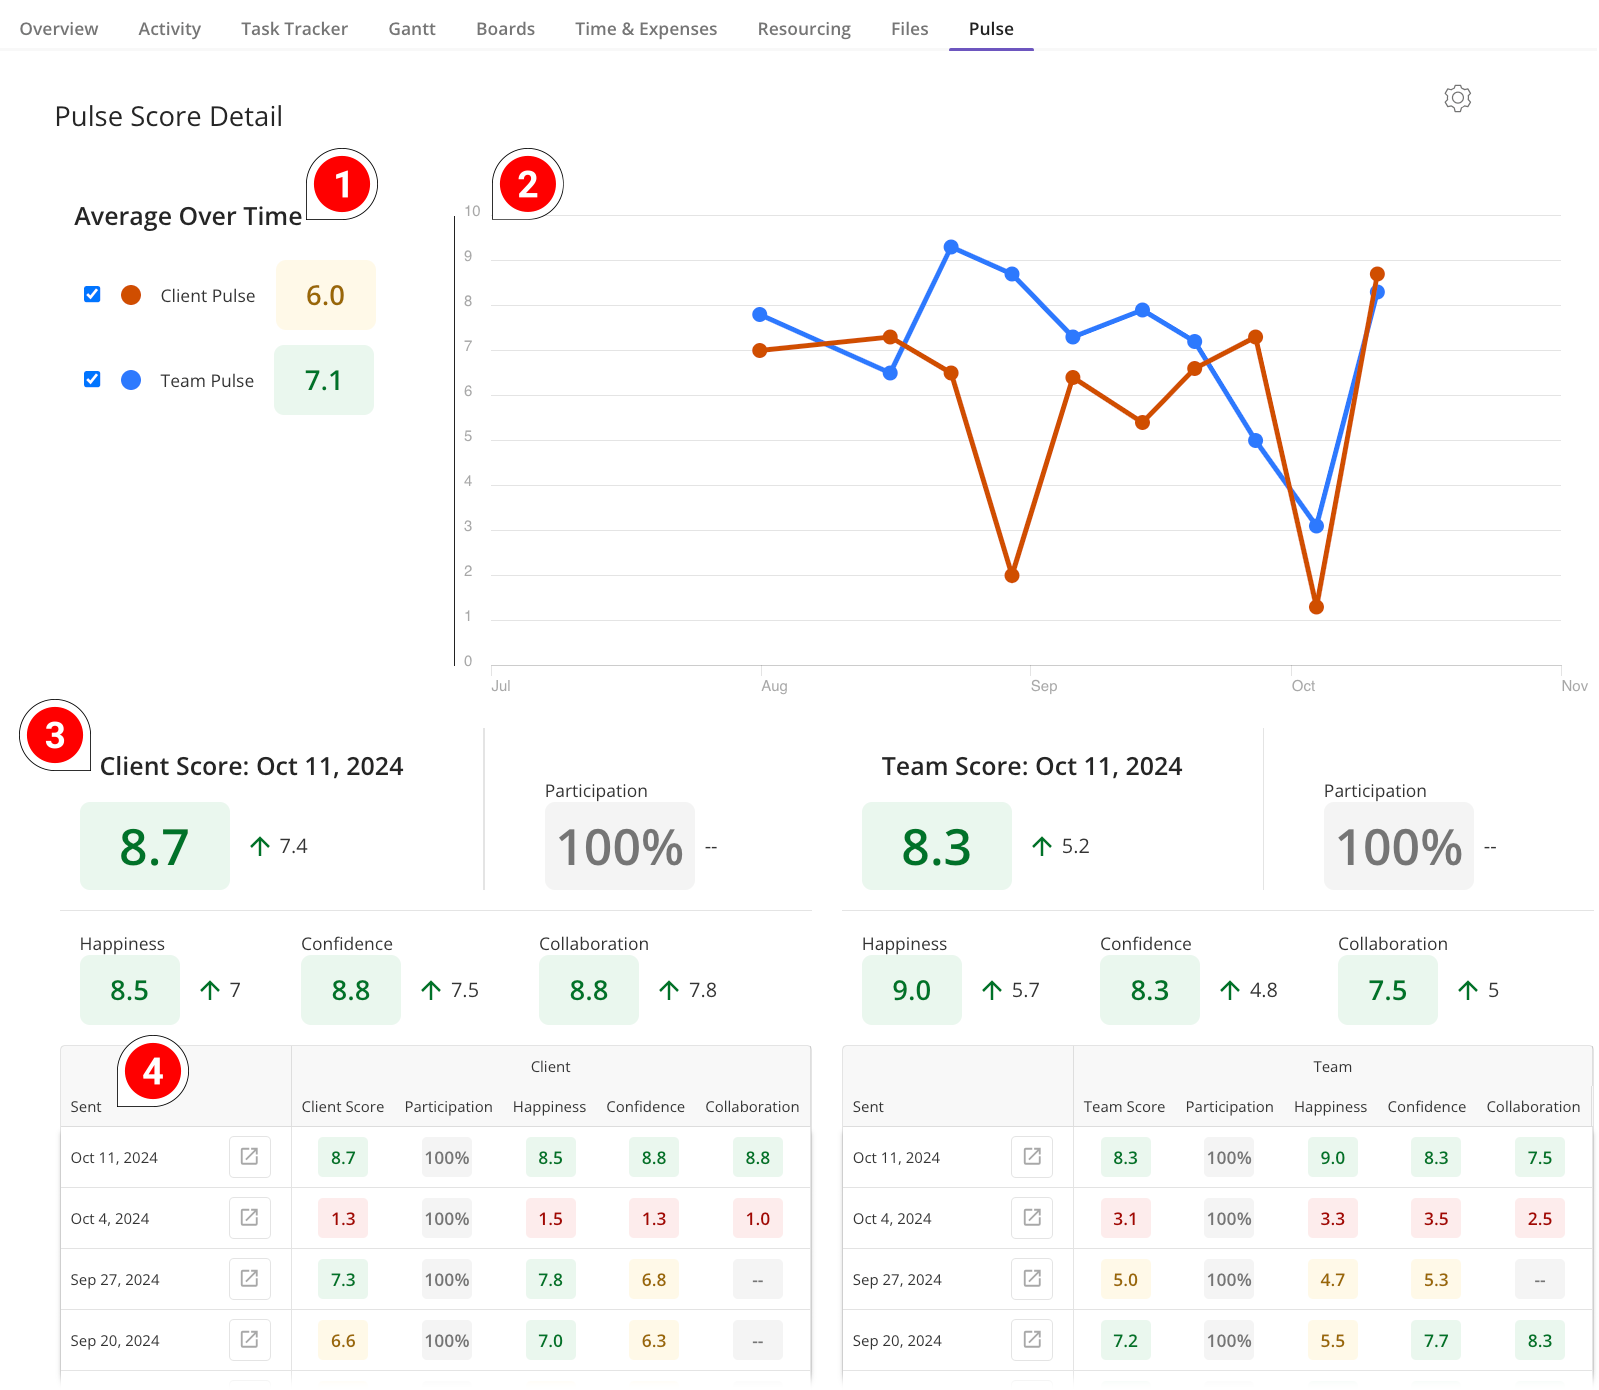
Task: Click the Team Score column header
Action: point(1124,1106)
